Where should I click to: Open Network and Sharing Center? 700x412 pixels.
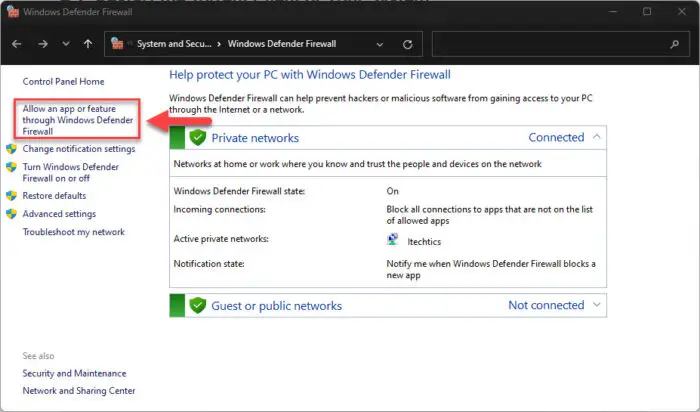pyautogui.click(x=79, y=391)
